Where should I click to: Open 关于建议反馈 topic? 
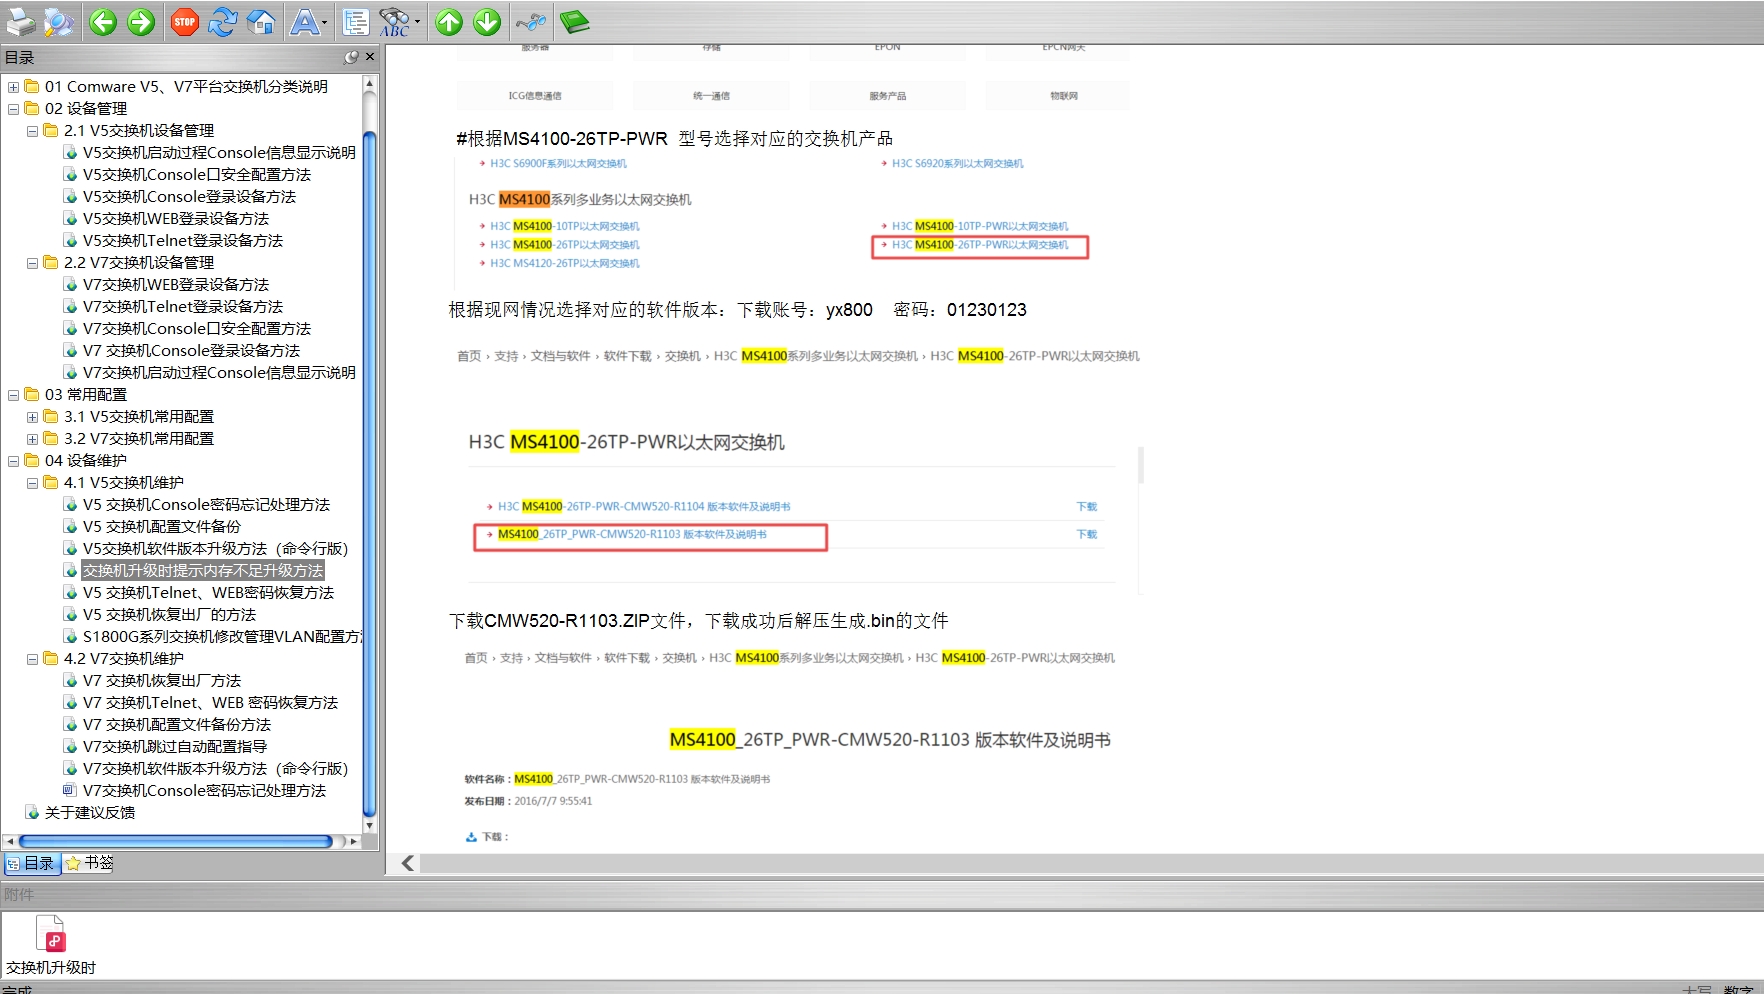coord(90,813)
